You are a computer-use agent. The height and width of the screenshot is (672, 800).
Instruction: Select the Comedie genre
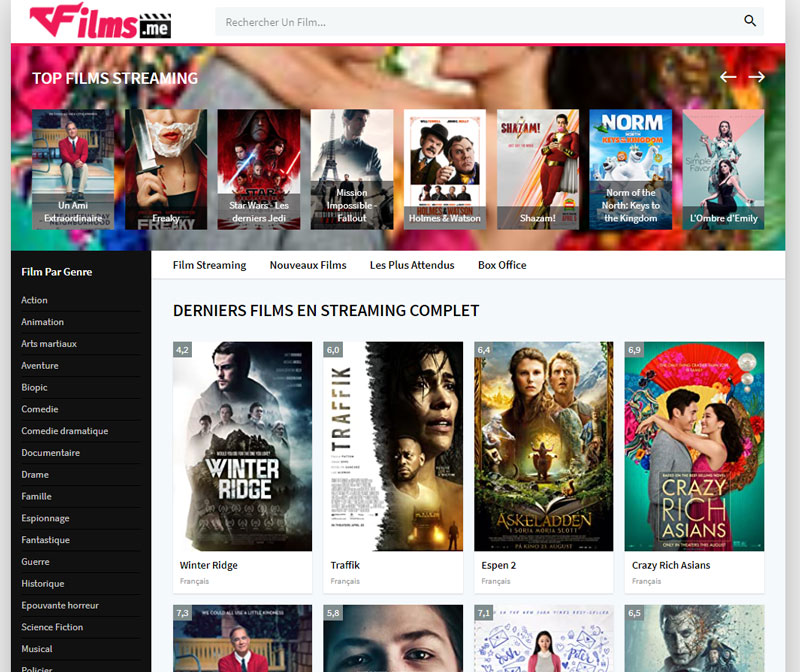(x=40, y=409)
